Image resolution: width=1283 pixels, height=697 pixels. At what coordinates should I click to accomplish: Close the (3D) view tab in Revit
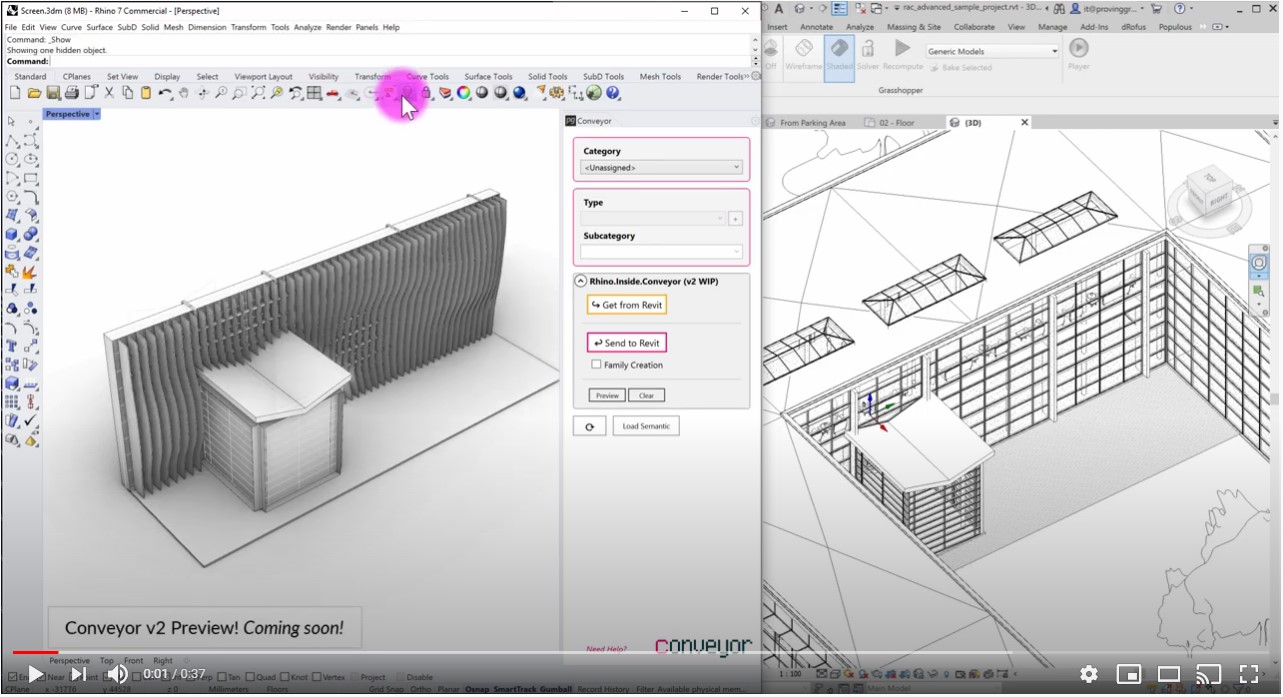(1024, 122)
